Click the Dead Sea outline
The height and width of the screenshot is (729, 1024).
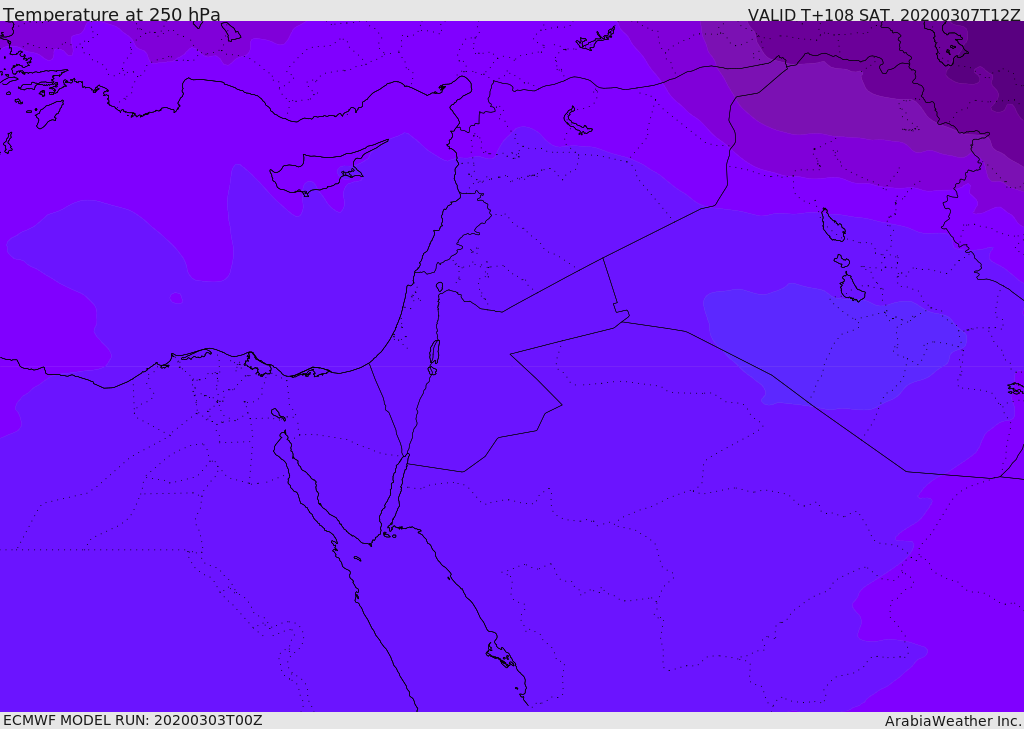(x=434, y=353)
